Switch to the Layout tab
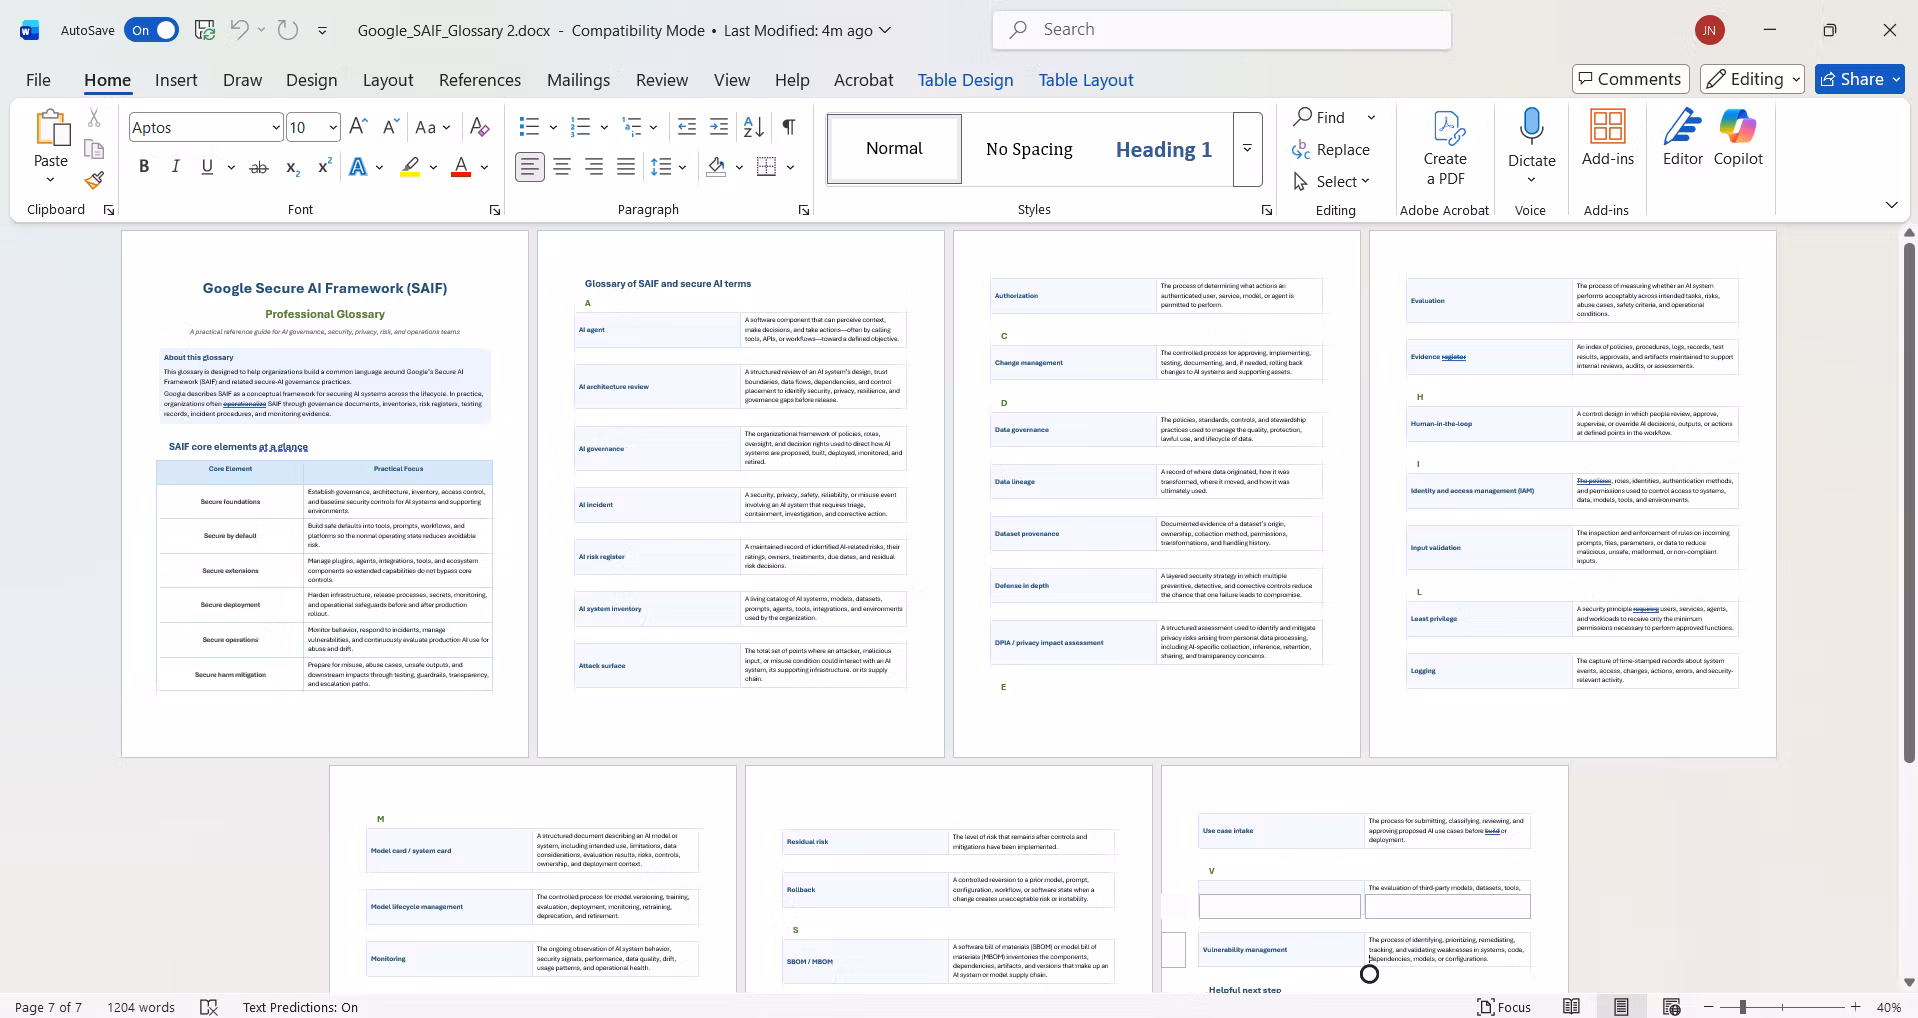The width and height of the screenshot is (1918, 1018). 388,80
